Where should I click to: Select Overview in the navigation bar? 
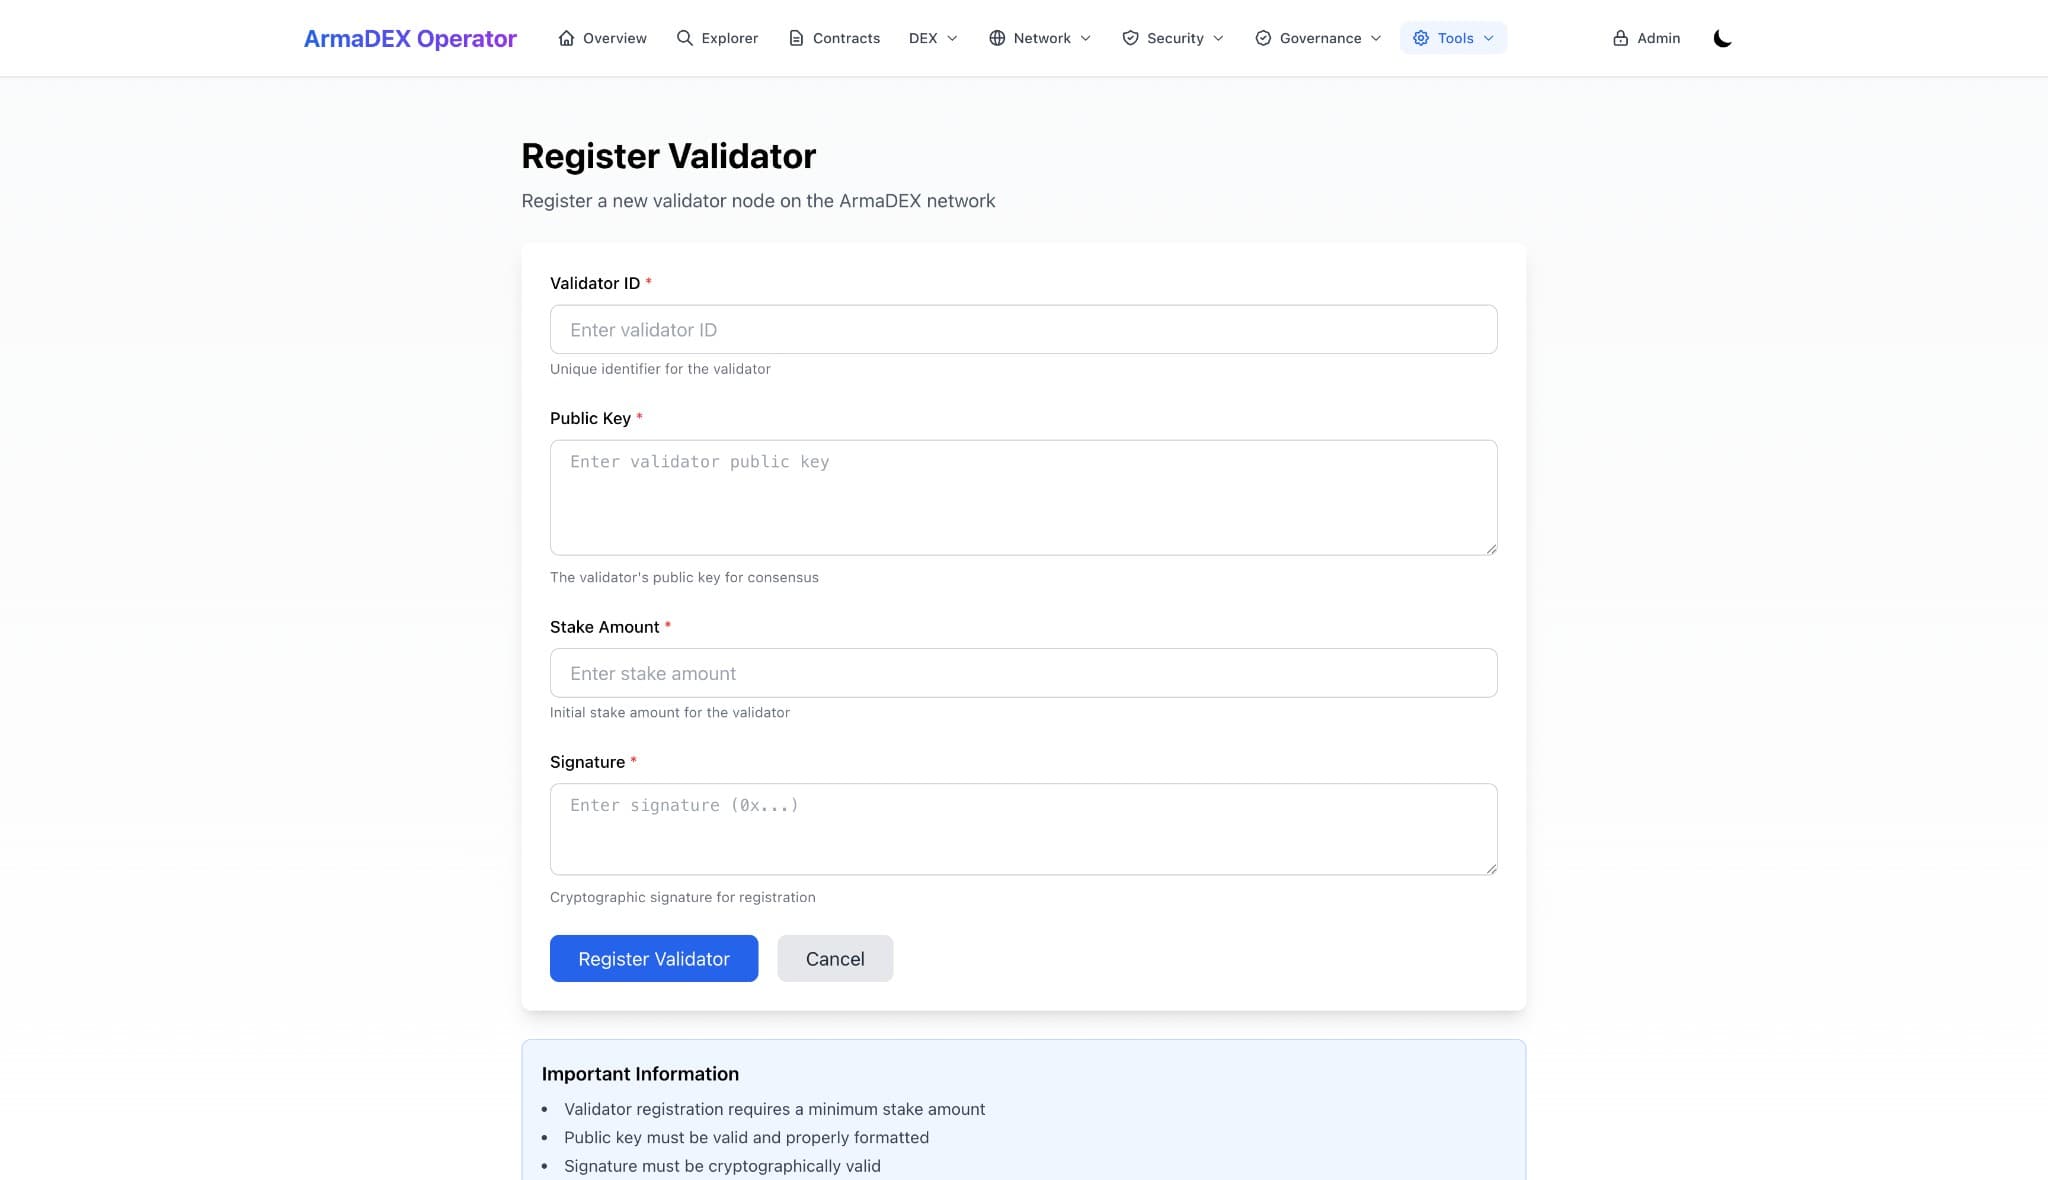[x=614, y=38]
